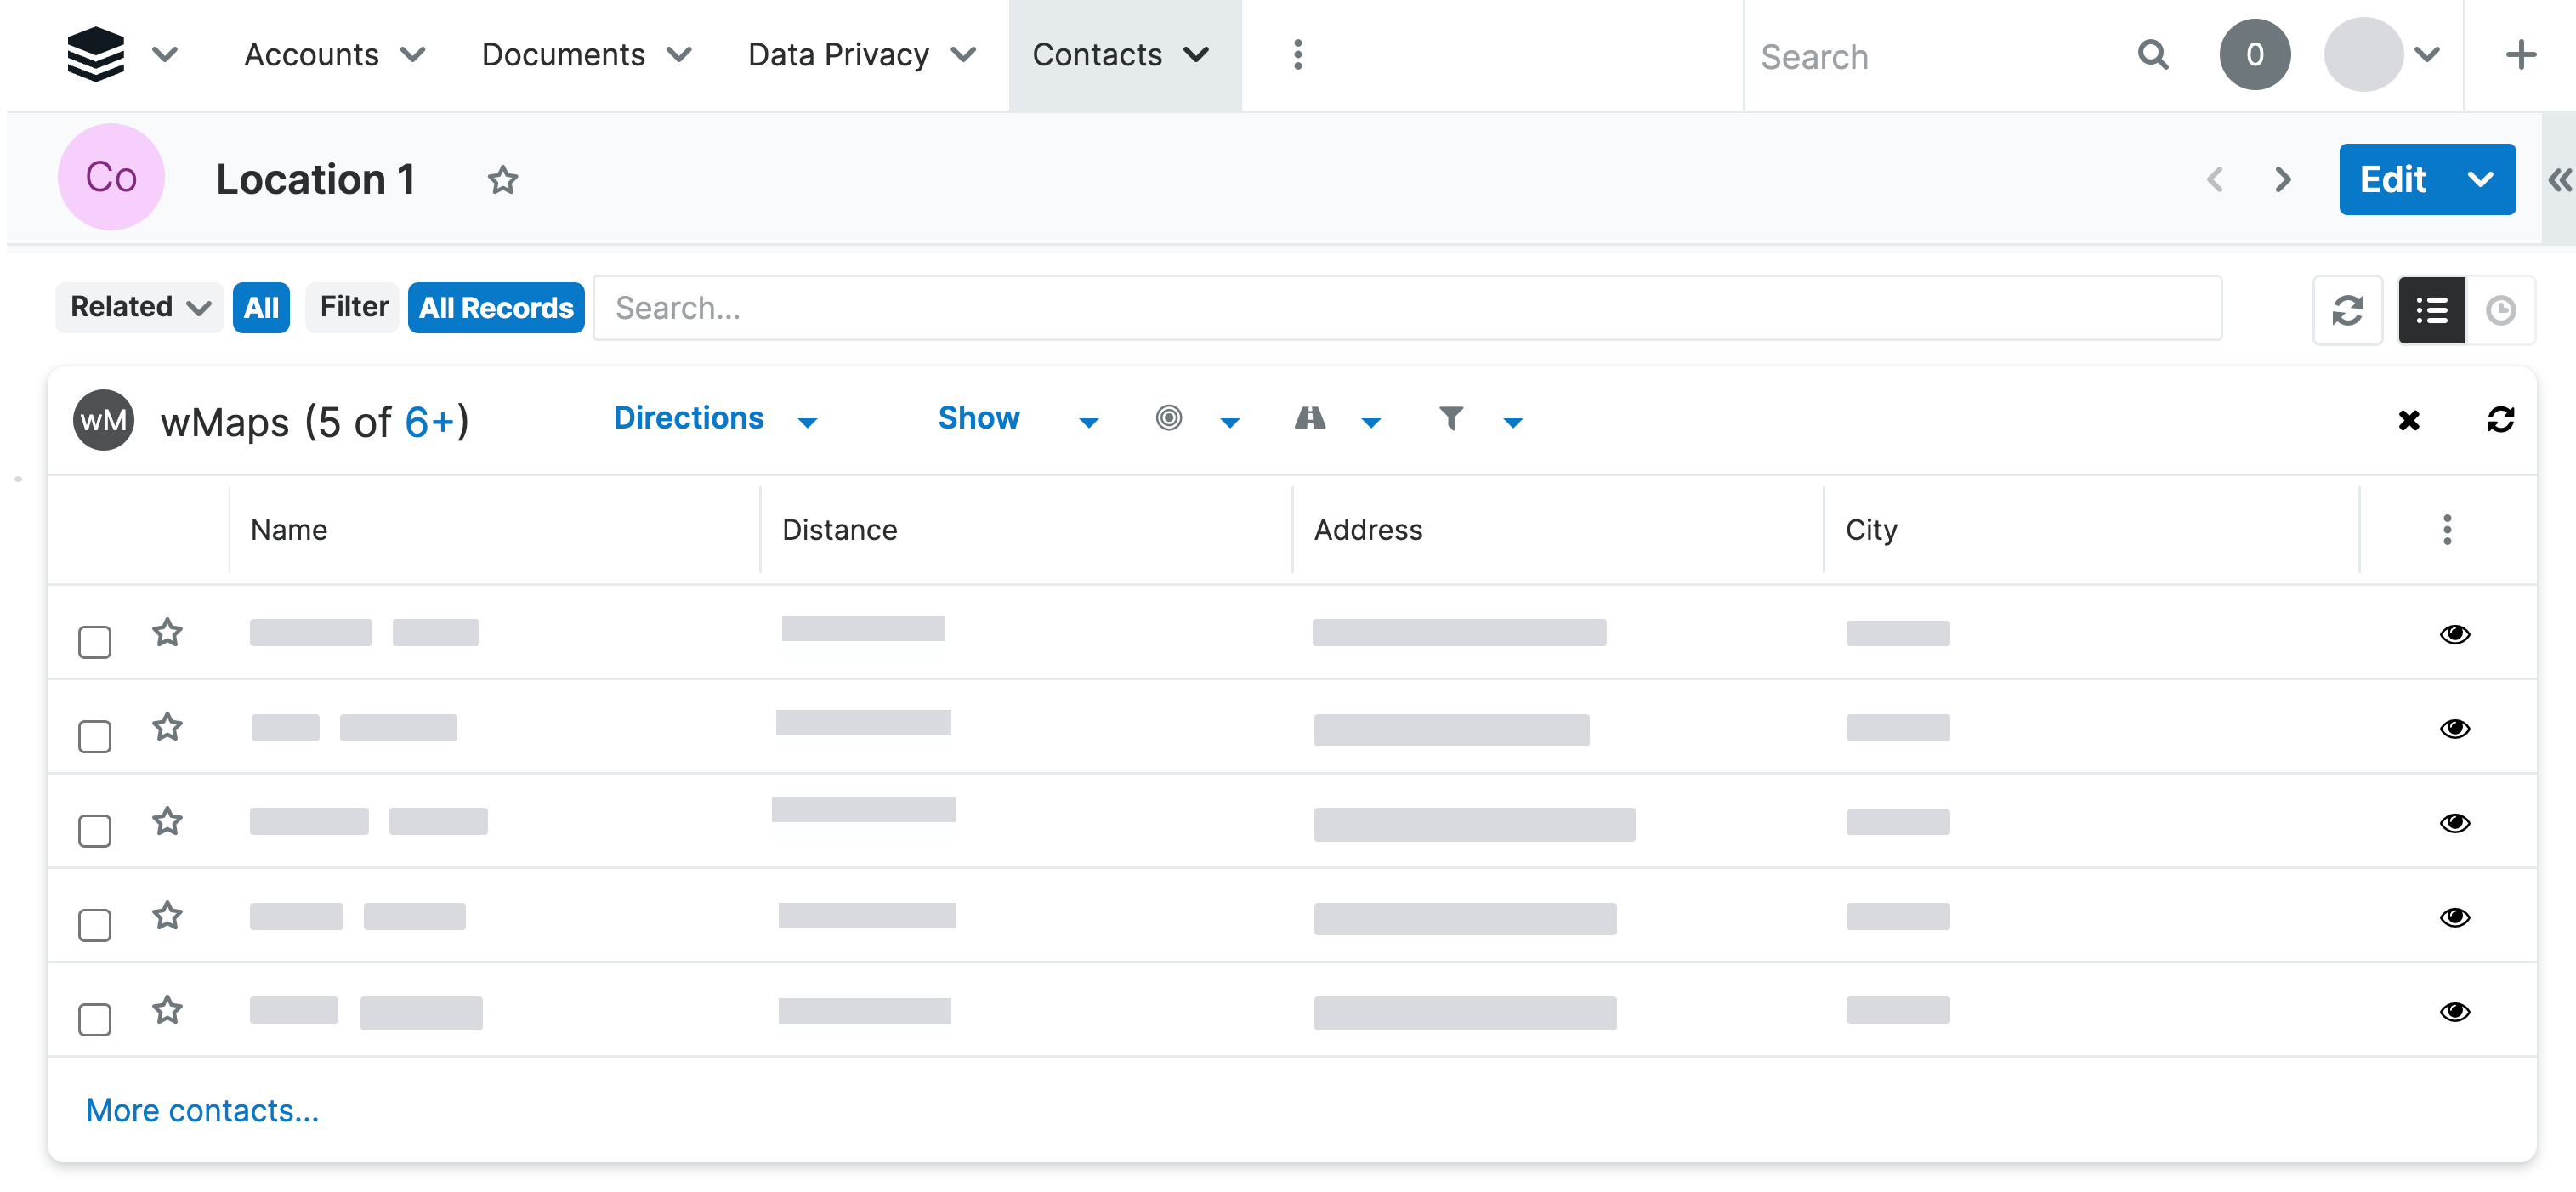
Task: Click the subpanel Search... input
Action: coord(1407,308)
